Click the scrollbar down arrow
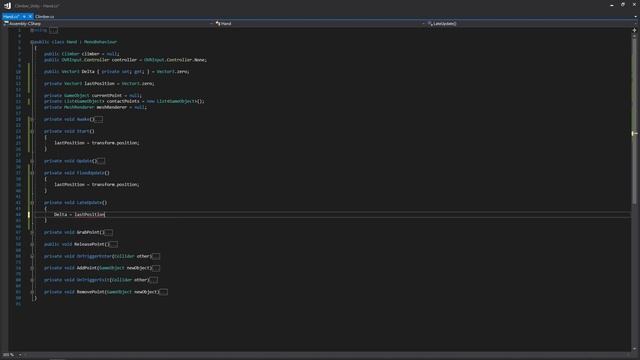The image size is (640, 360). click(x=634, y=349)
